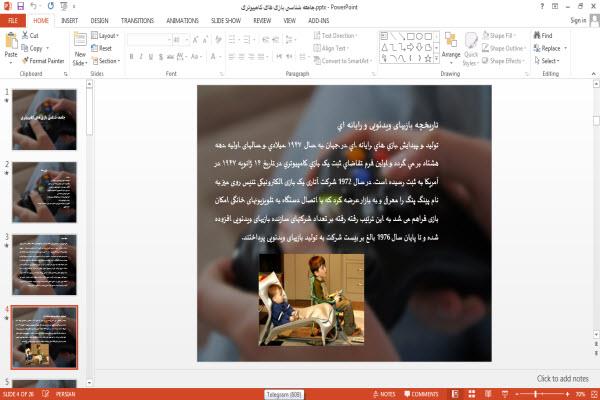This screenshot has height=400, width=600.
Task: Click the PERSIAN language indicator
Action: tap(65, 394)
